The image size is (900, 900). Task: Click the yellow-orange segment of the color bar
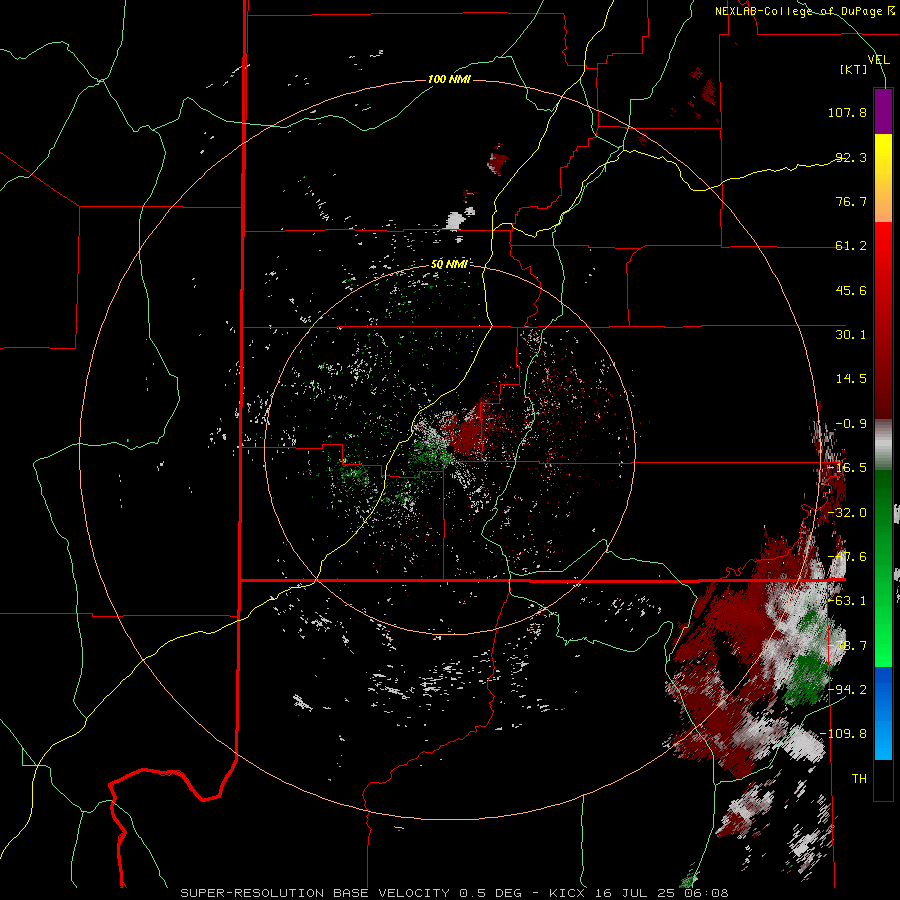(883, 178)
